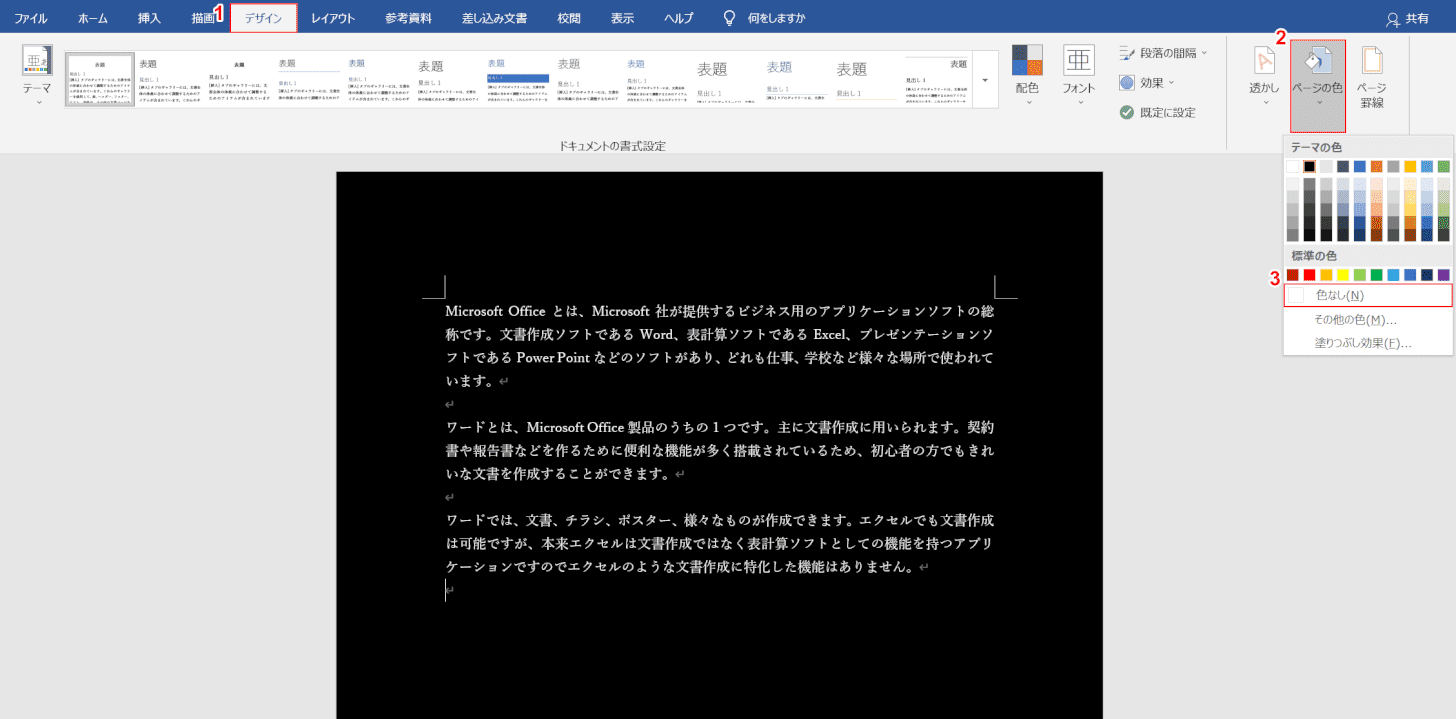Pick the orange standard color swatch
The image size is (1456, 719).
[1327, 275]
